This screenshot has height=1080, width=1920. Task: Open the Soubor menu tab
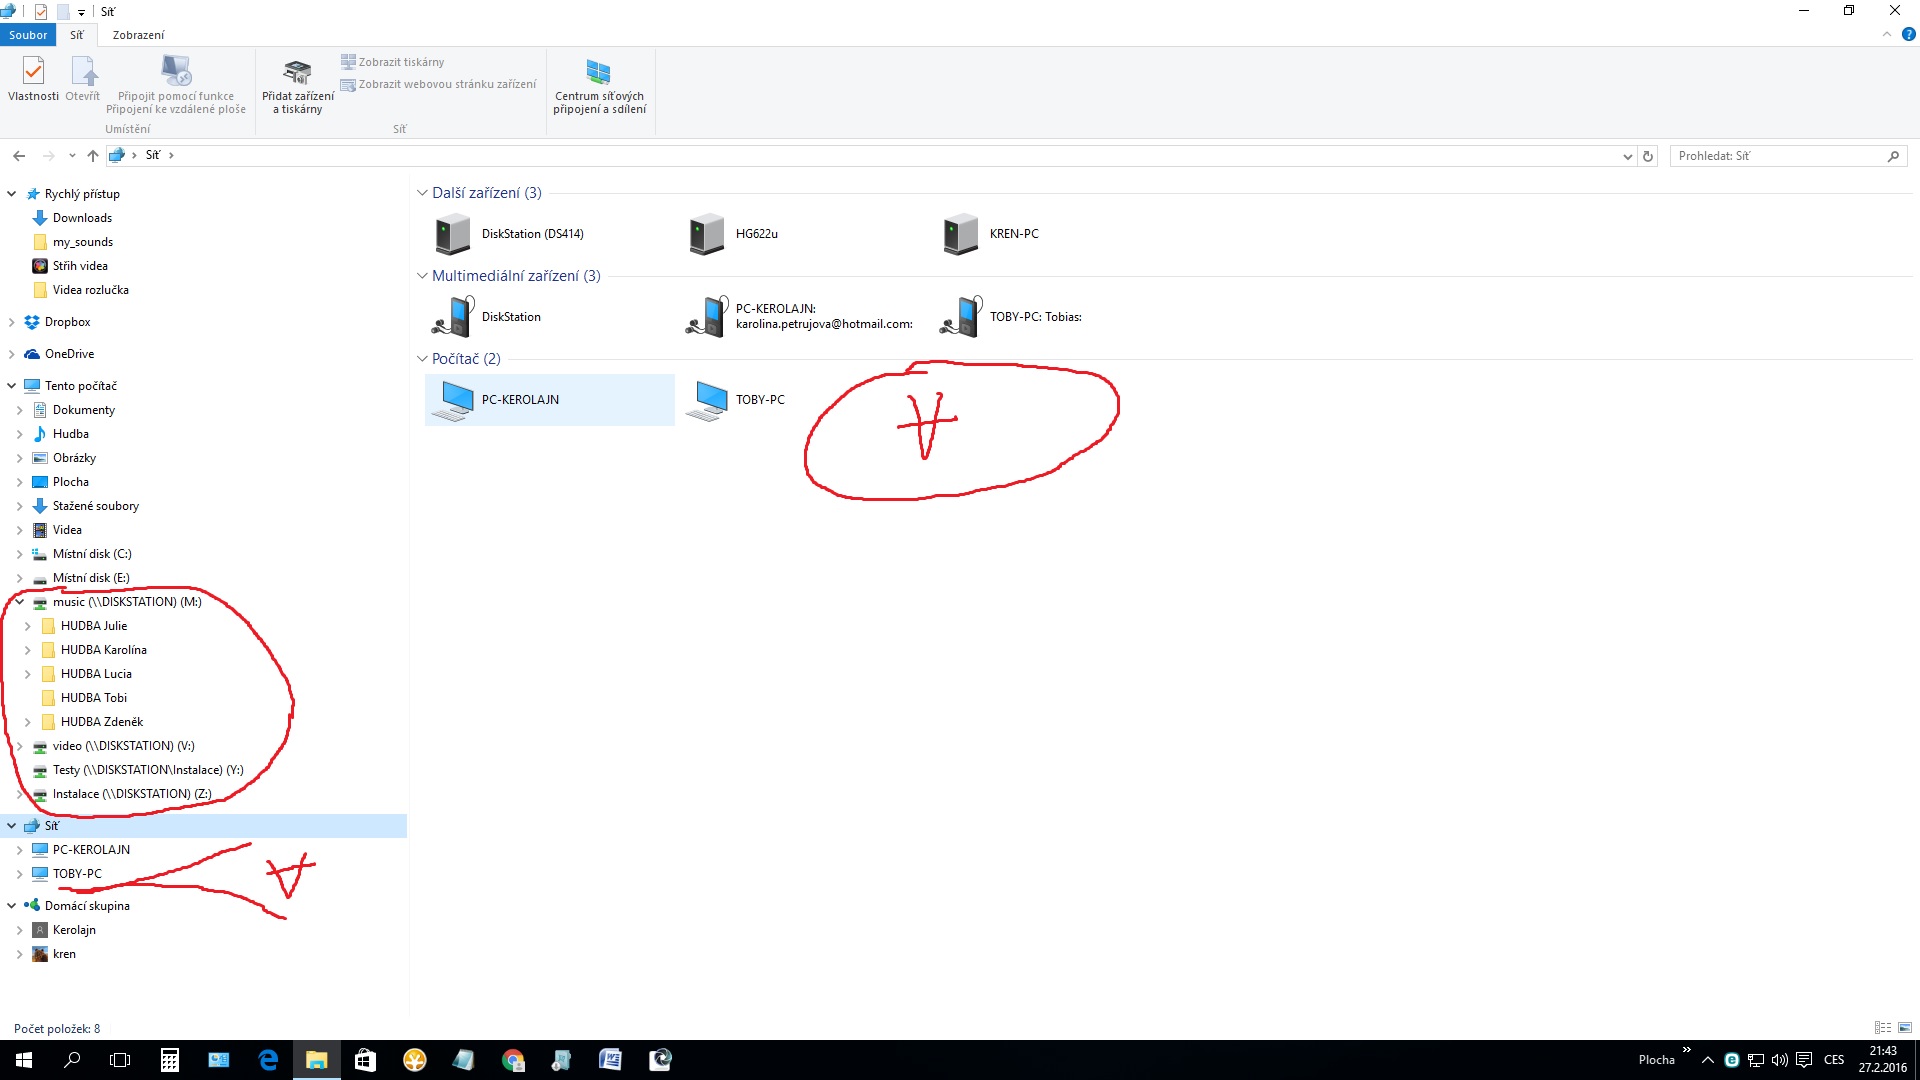point(28,35)
